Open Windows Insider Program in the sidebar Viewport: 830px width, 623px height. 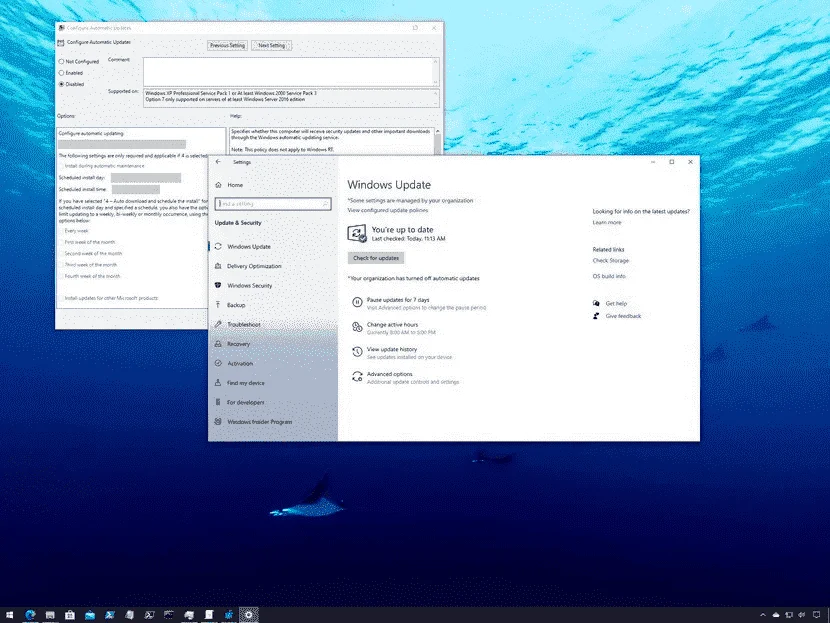coord(253,422)
